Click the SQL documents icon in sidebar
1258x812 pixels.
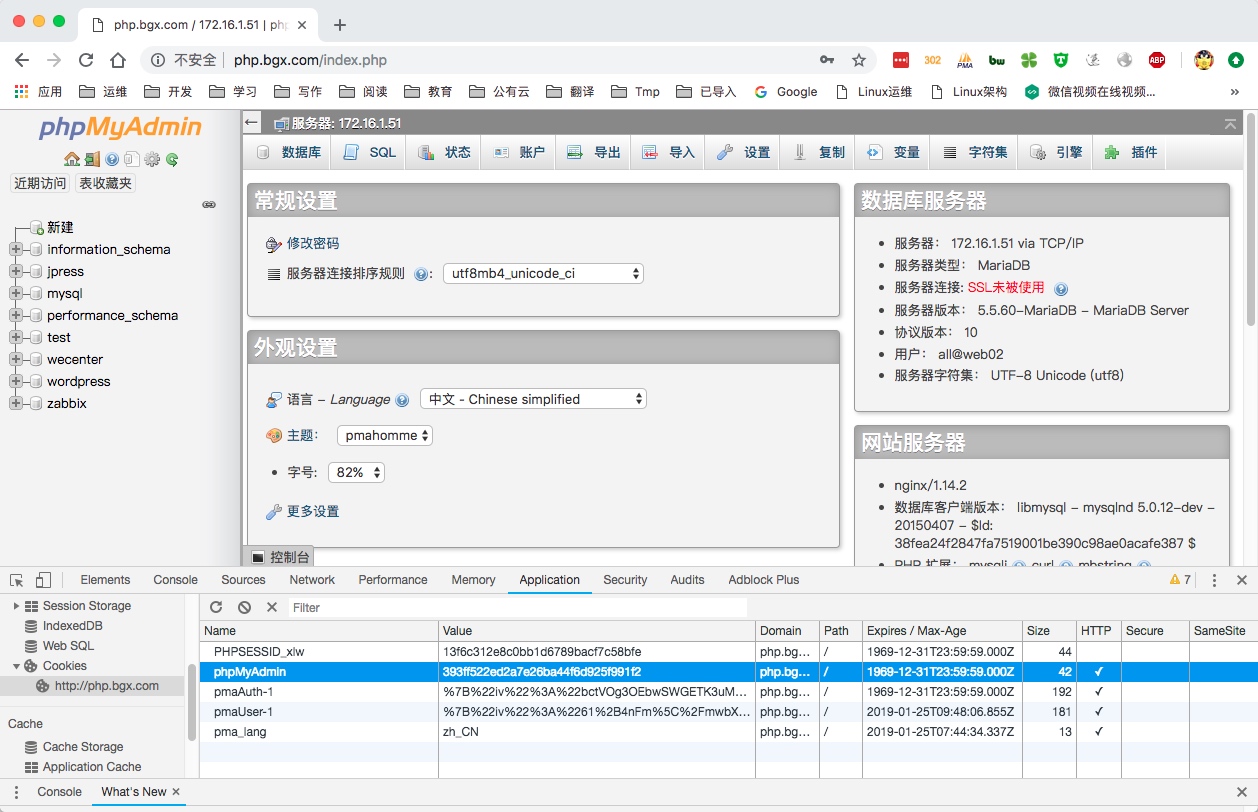coord(132,159)
